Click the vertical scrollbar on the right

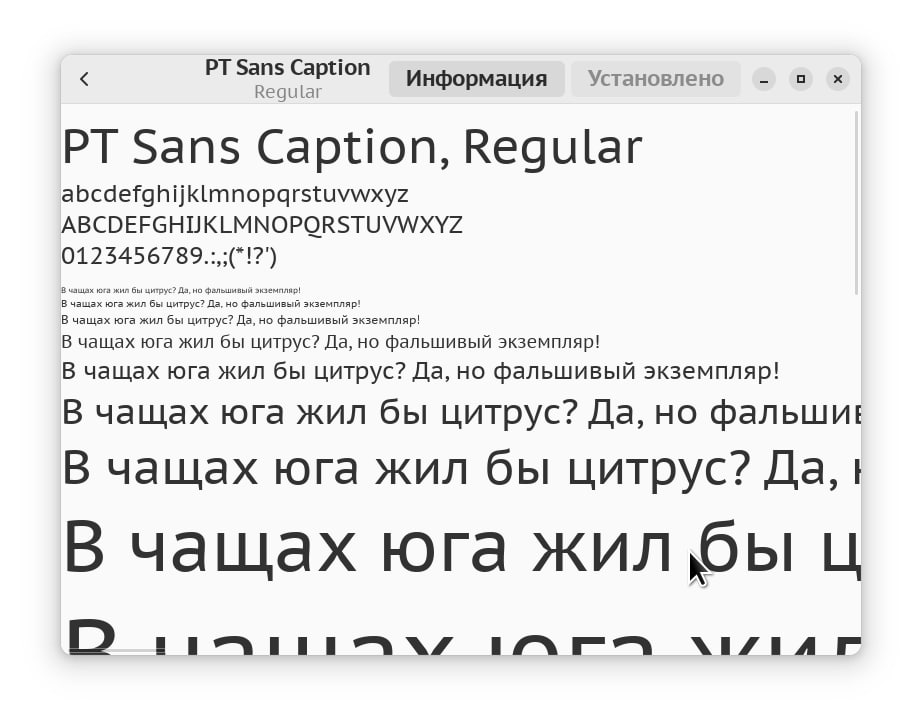(857, 203)
